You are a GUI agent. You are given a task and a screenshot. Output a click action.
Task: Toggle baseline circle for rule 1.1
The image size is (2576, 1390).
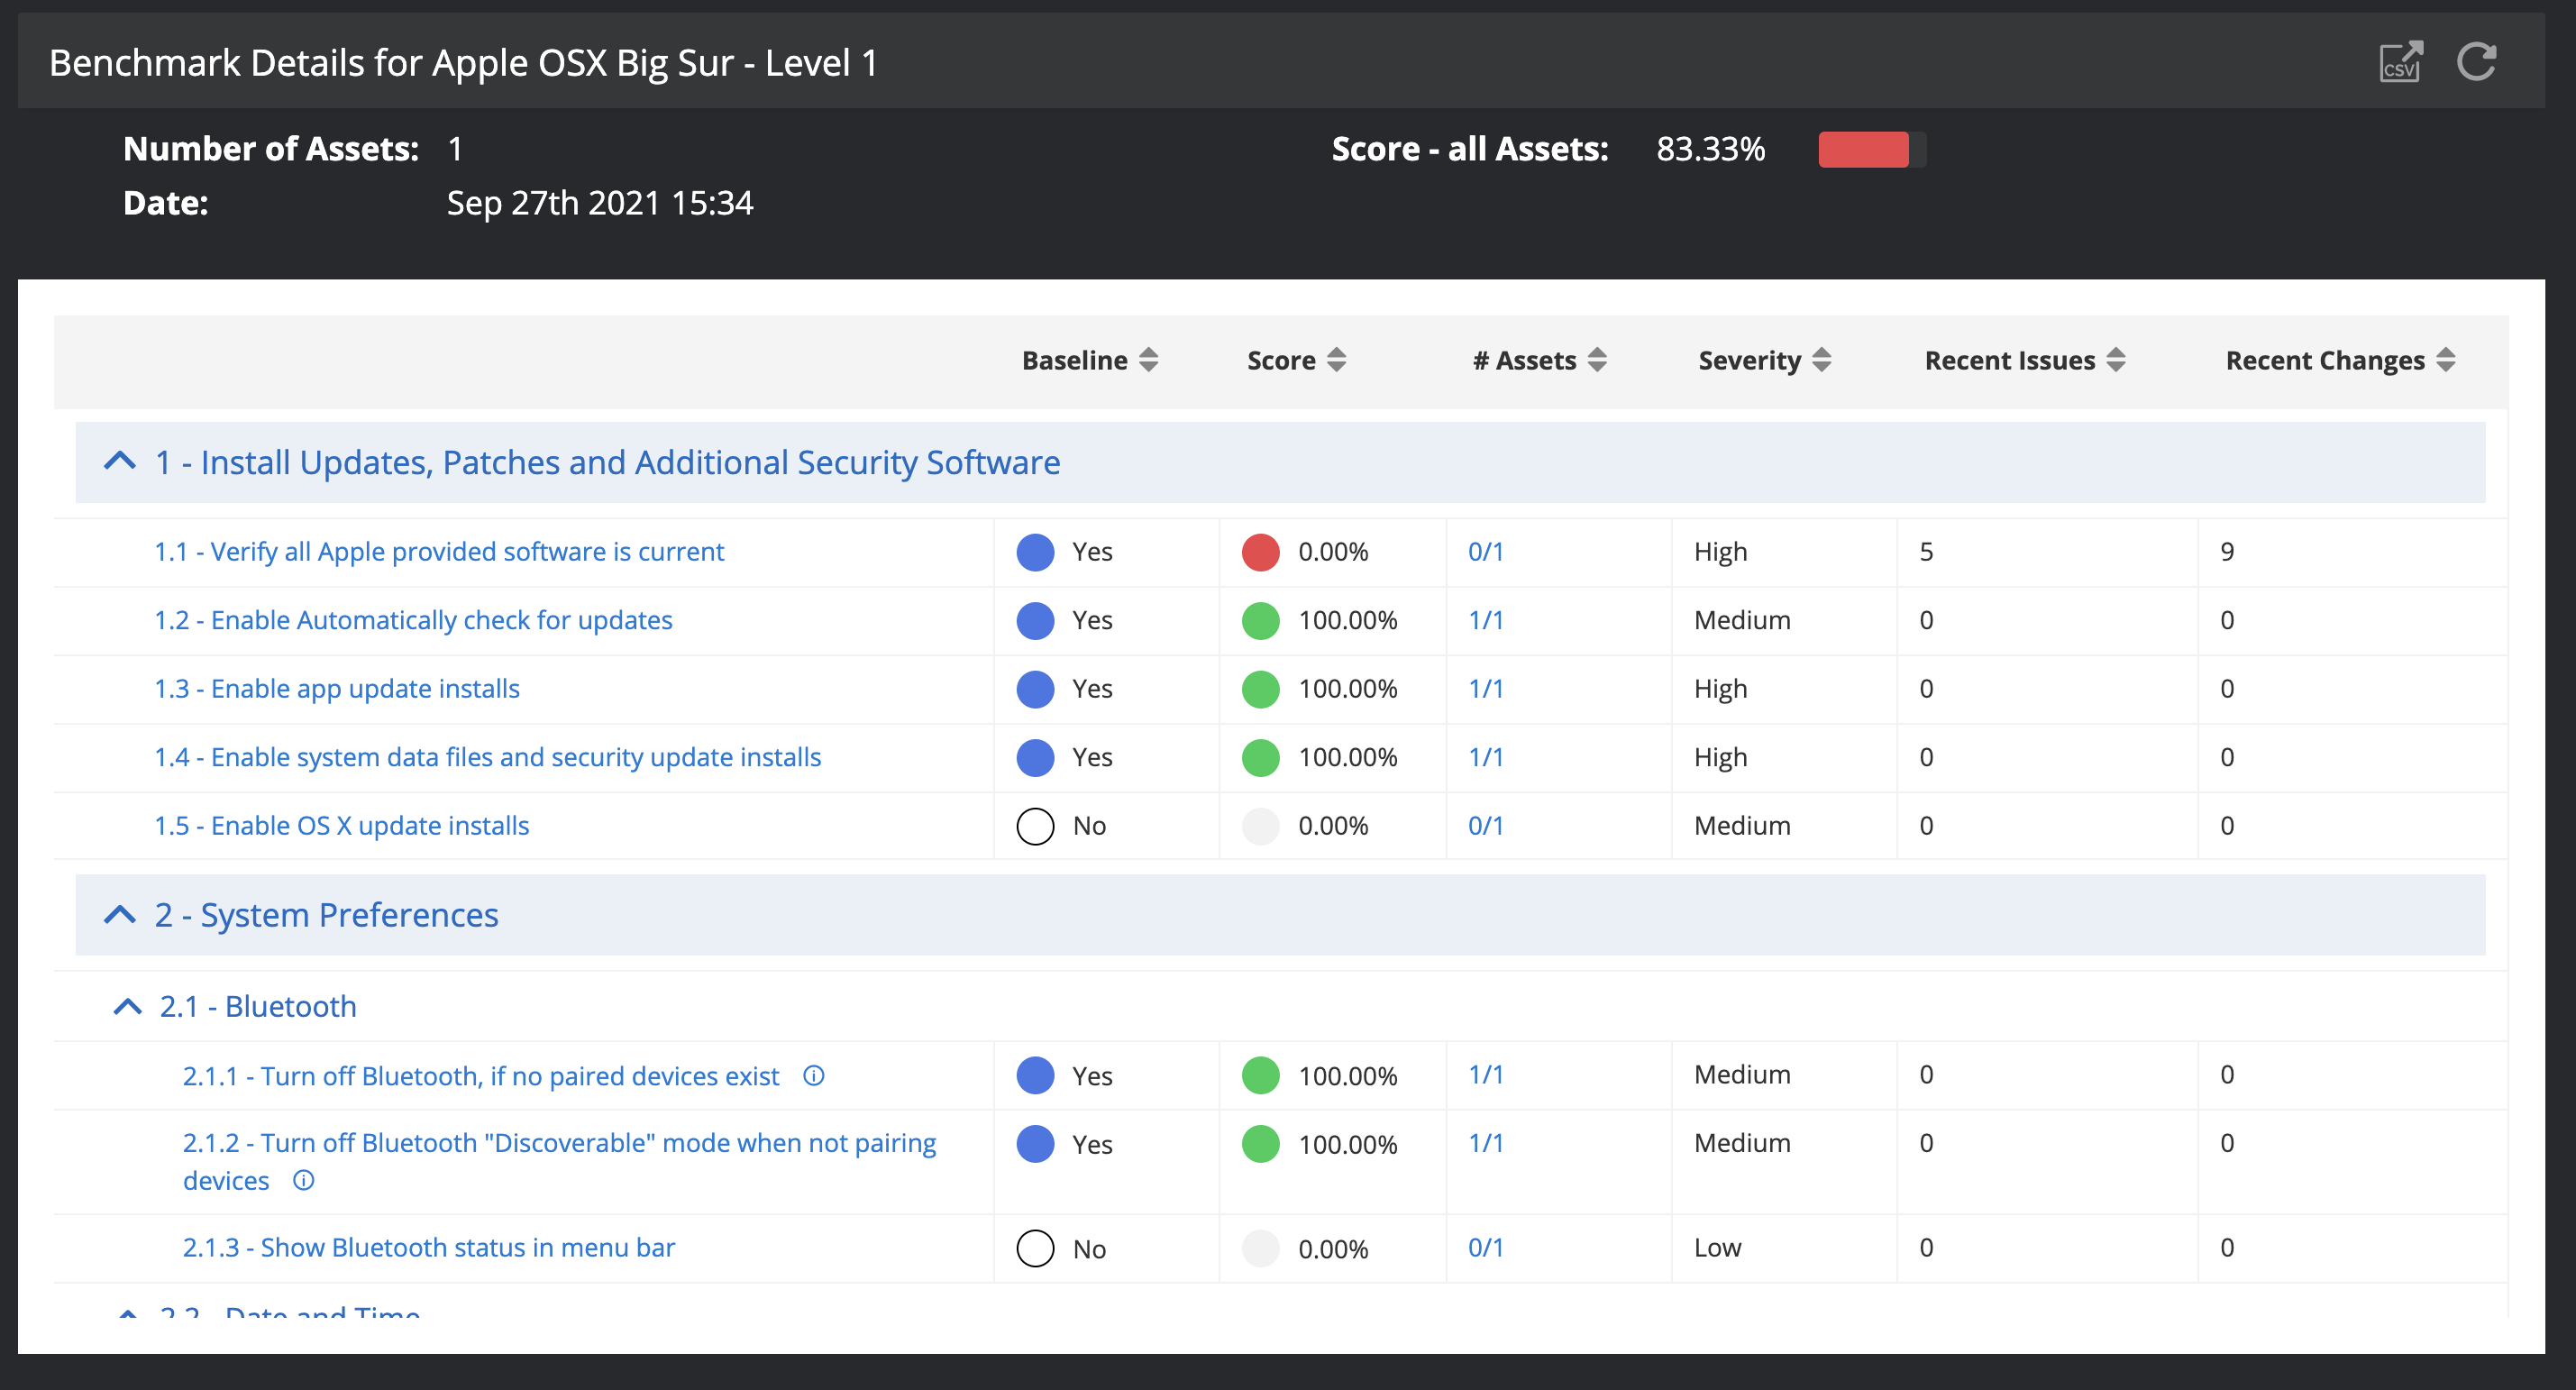pyautogui.click(x=1035, y=552)
